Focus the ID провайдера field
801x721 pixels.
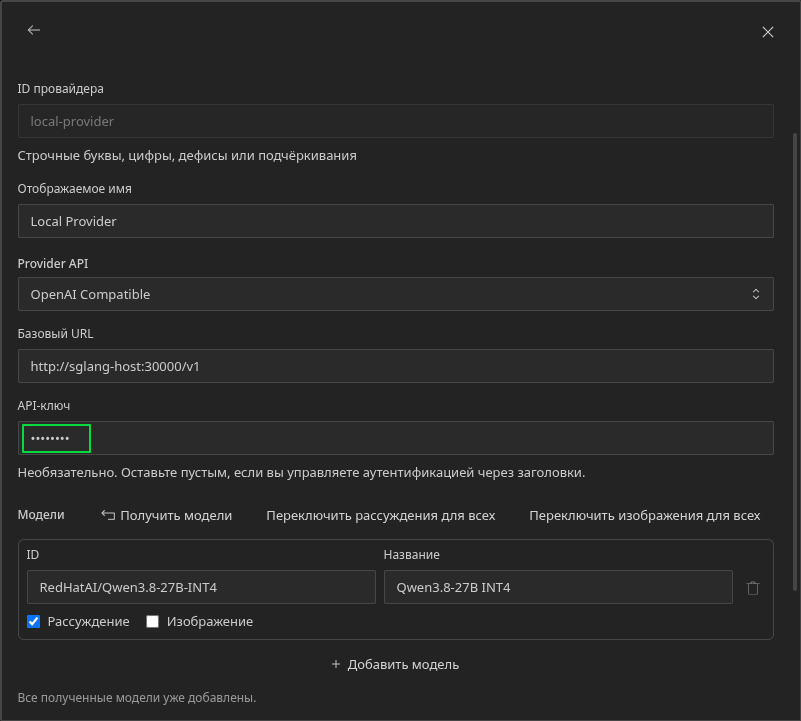tap(395, 121)
